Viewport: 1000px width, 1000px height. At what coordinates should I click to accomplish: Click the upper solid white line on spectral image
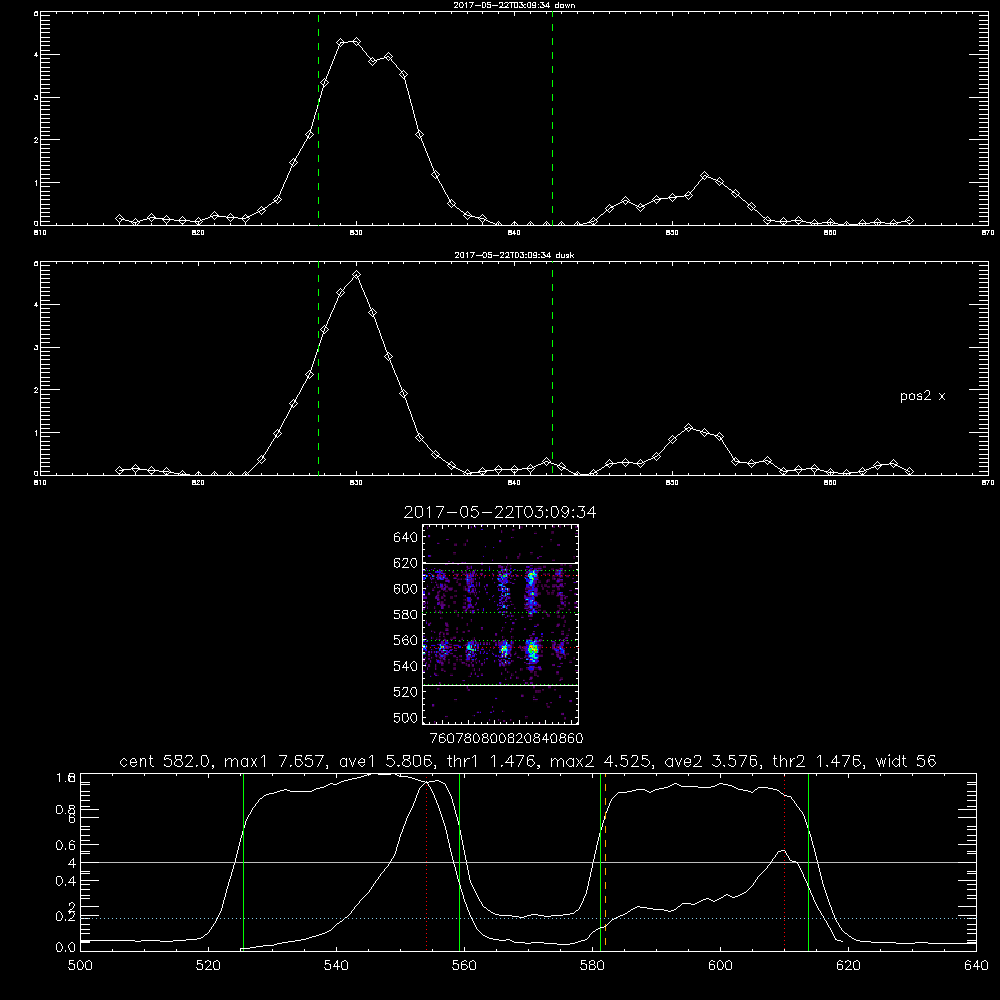(x=501, y=563)
